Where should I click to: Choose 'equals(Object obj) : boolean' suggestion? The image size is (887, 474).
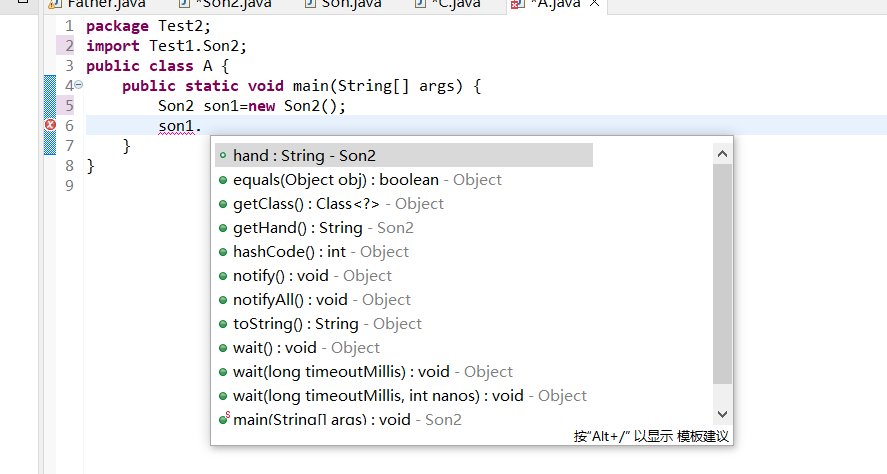(x=367, y=180)
